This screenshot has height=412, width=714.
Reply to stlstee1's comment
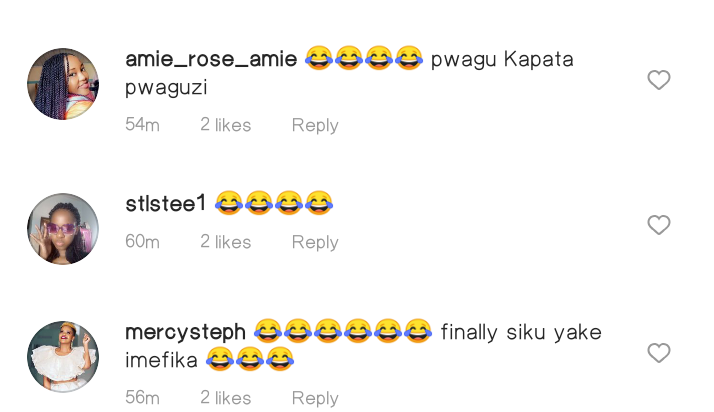(315, 243)
